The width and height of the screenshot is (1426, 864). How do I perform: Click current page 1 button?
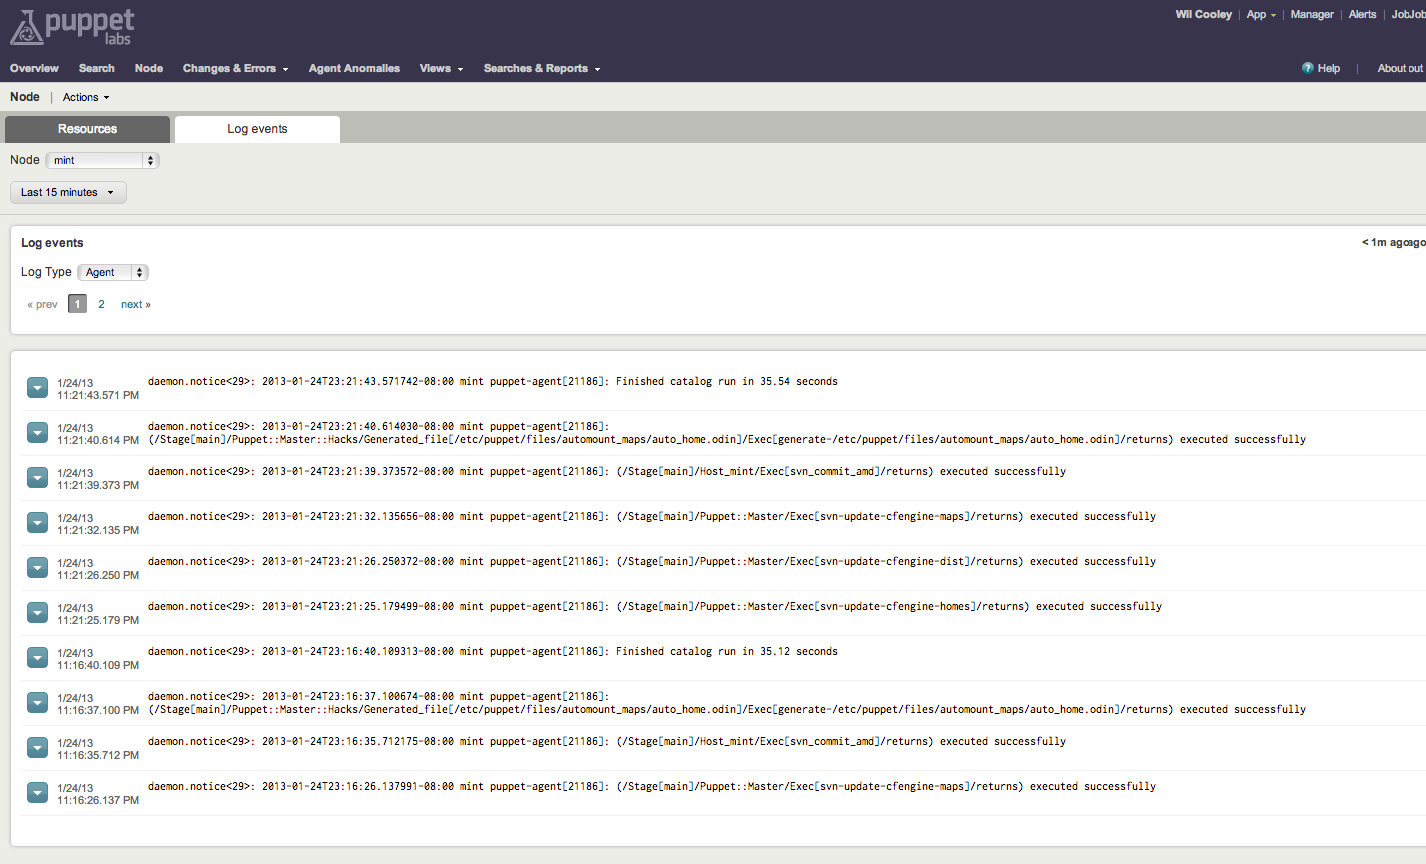[x=77, y=304]
